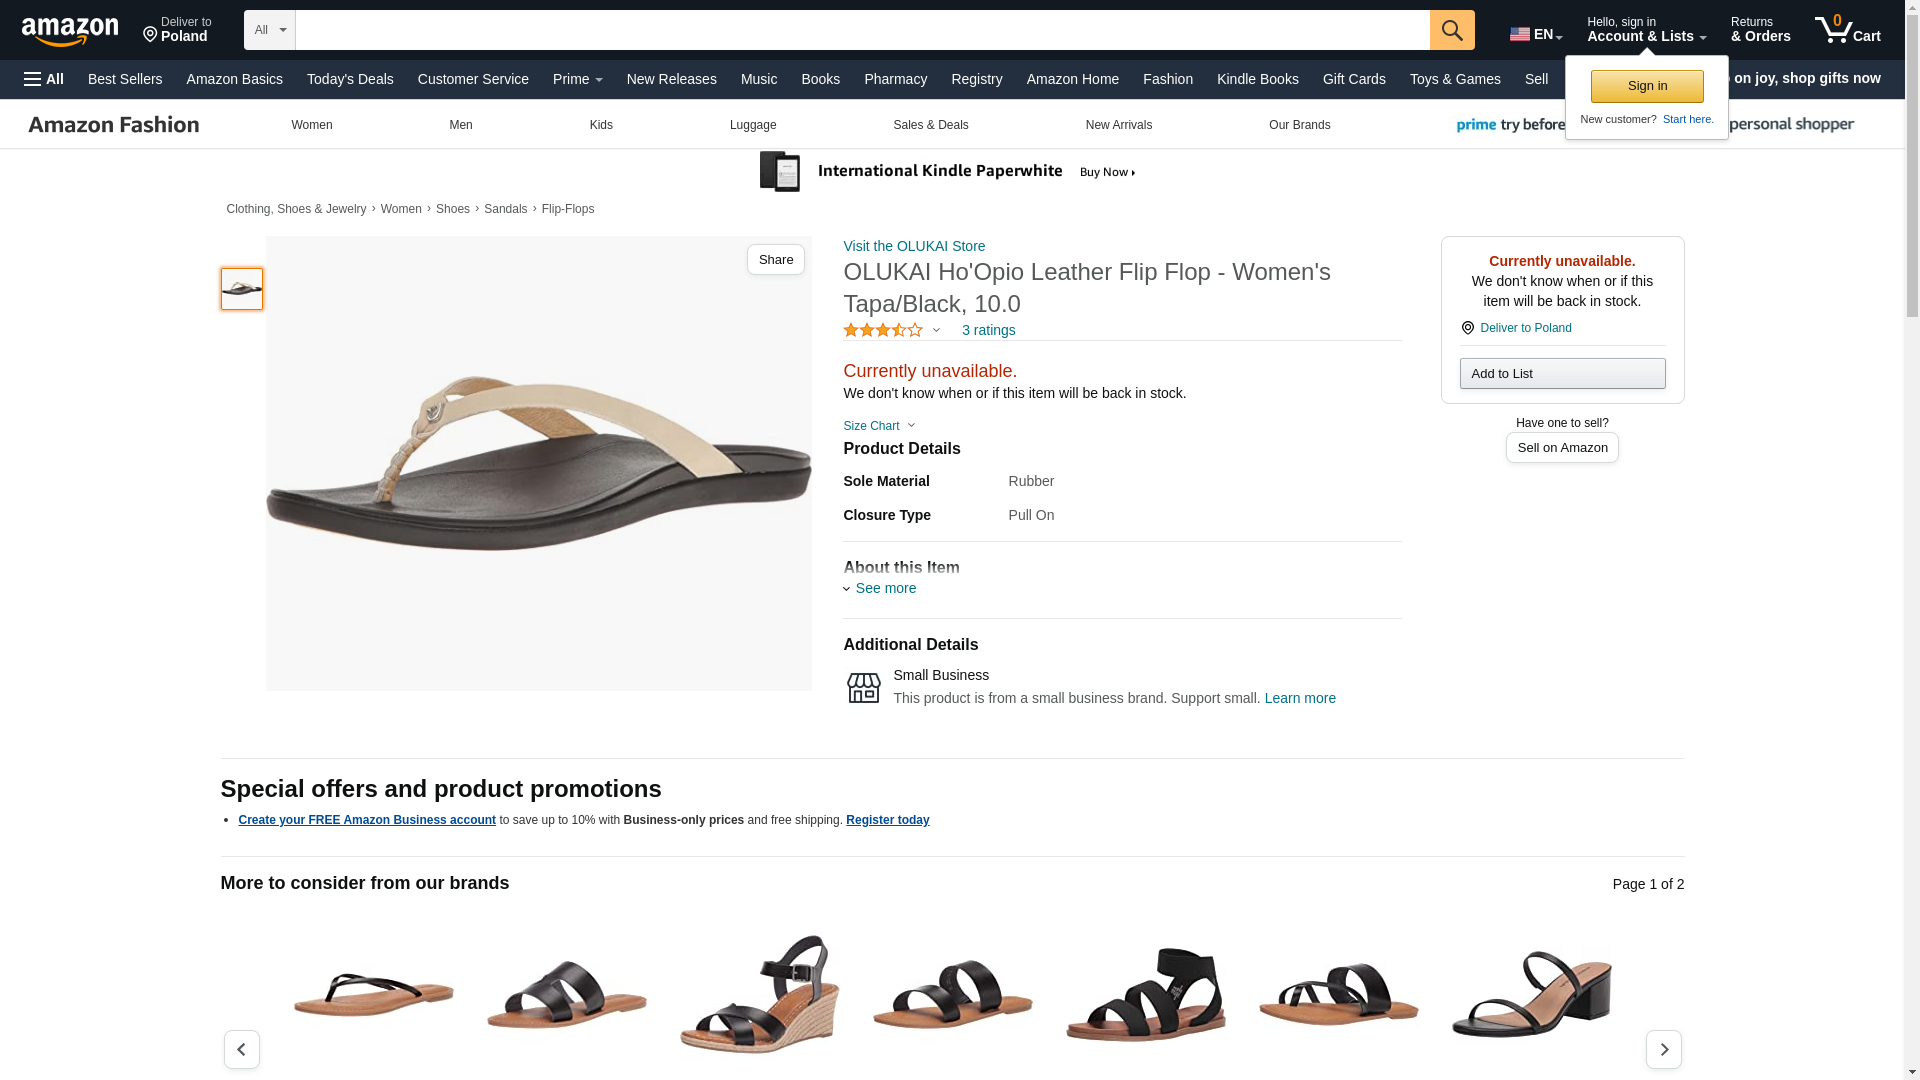
Task: Select the flip flop thumbnail image
Action: coord(241,289)
